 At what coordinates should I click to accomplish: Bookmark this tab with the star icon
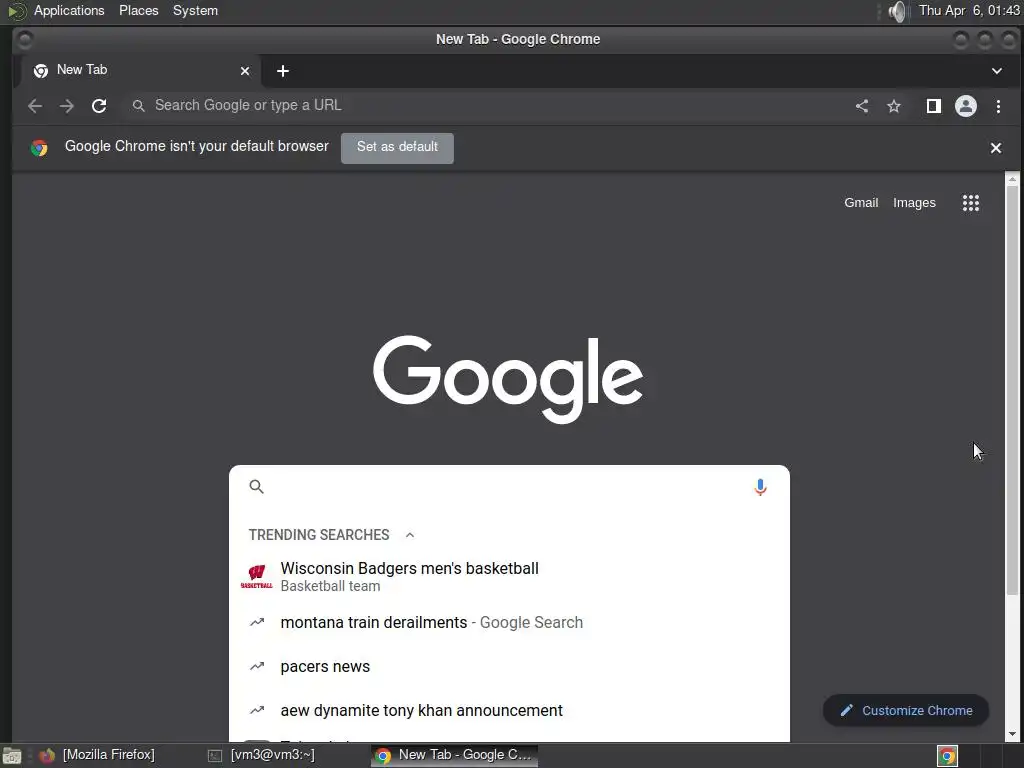pyautogui.click(x=894, y=106)
